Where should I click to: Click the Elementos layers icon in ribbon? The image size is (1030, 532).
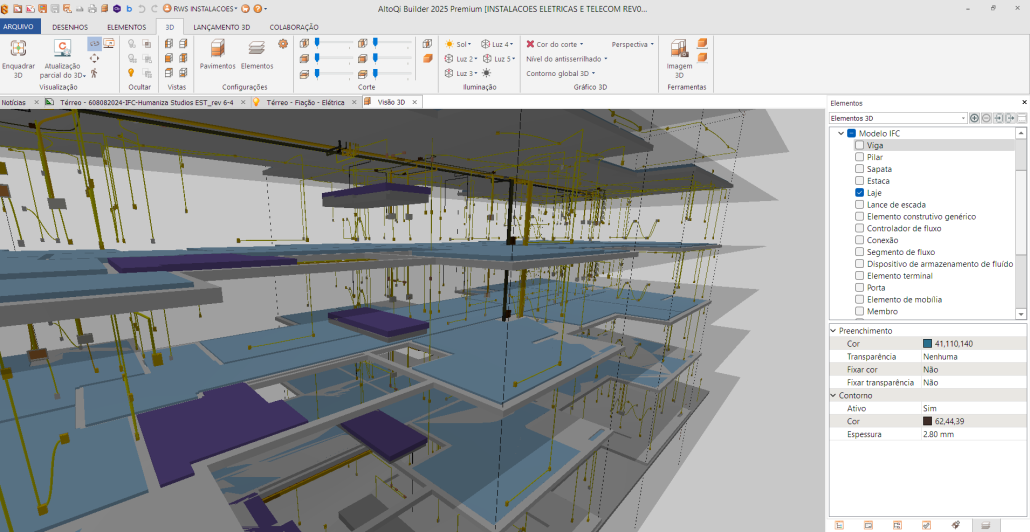tap(257, 48)
